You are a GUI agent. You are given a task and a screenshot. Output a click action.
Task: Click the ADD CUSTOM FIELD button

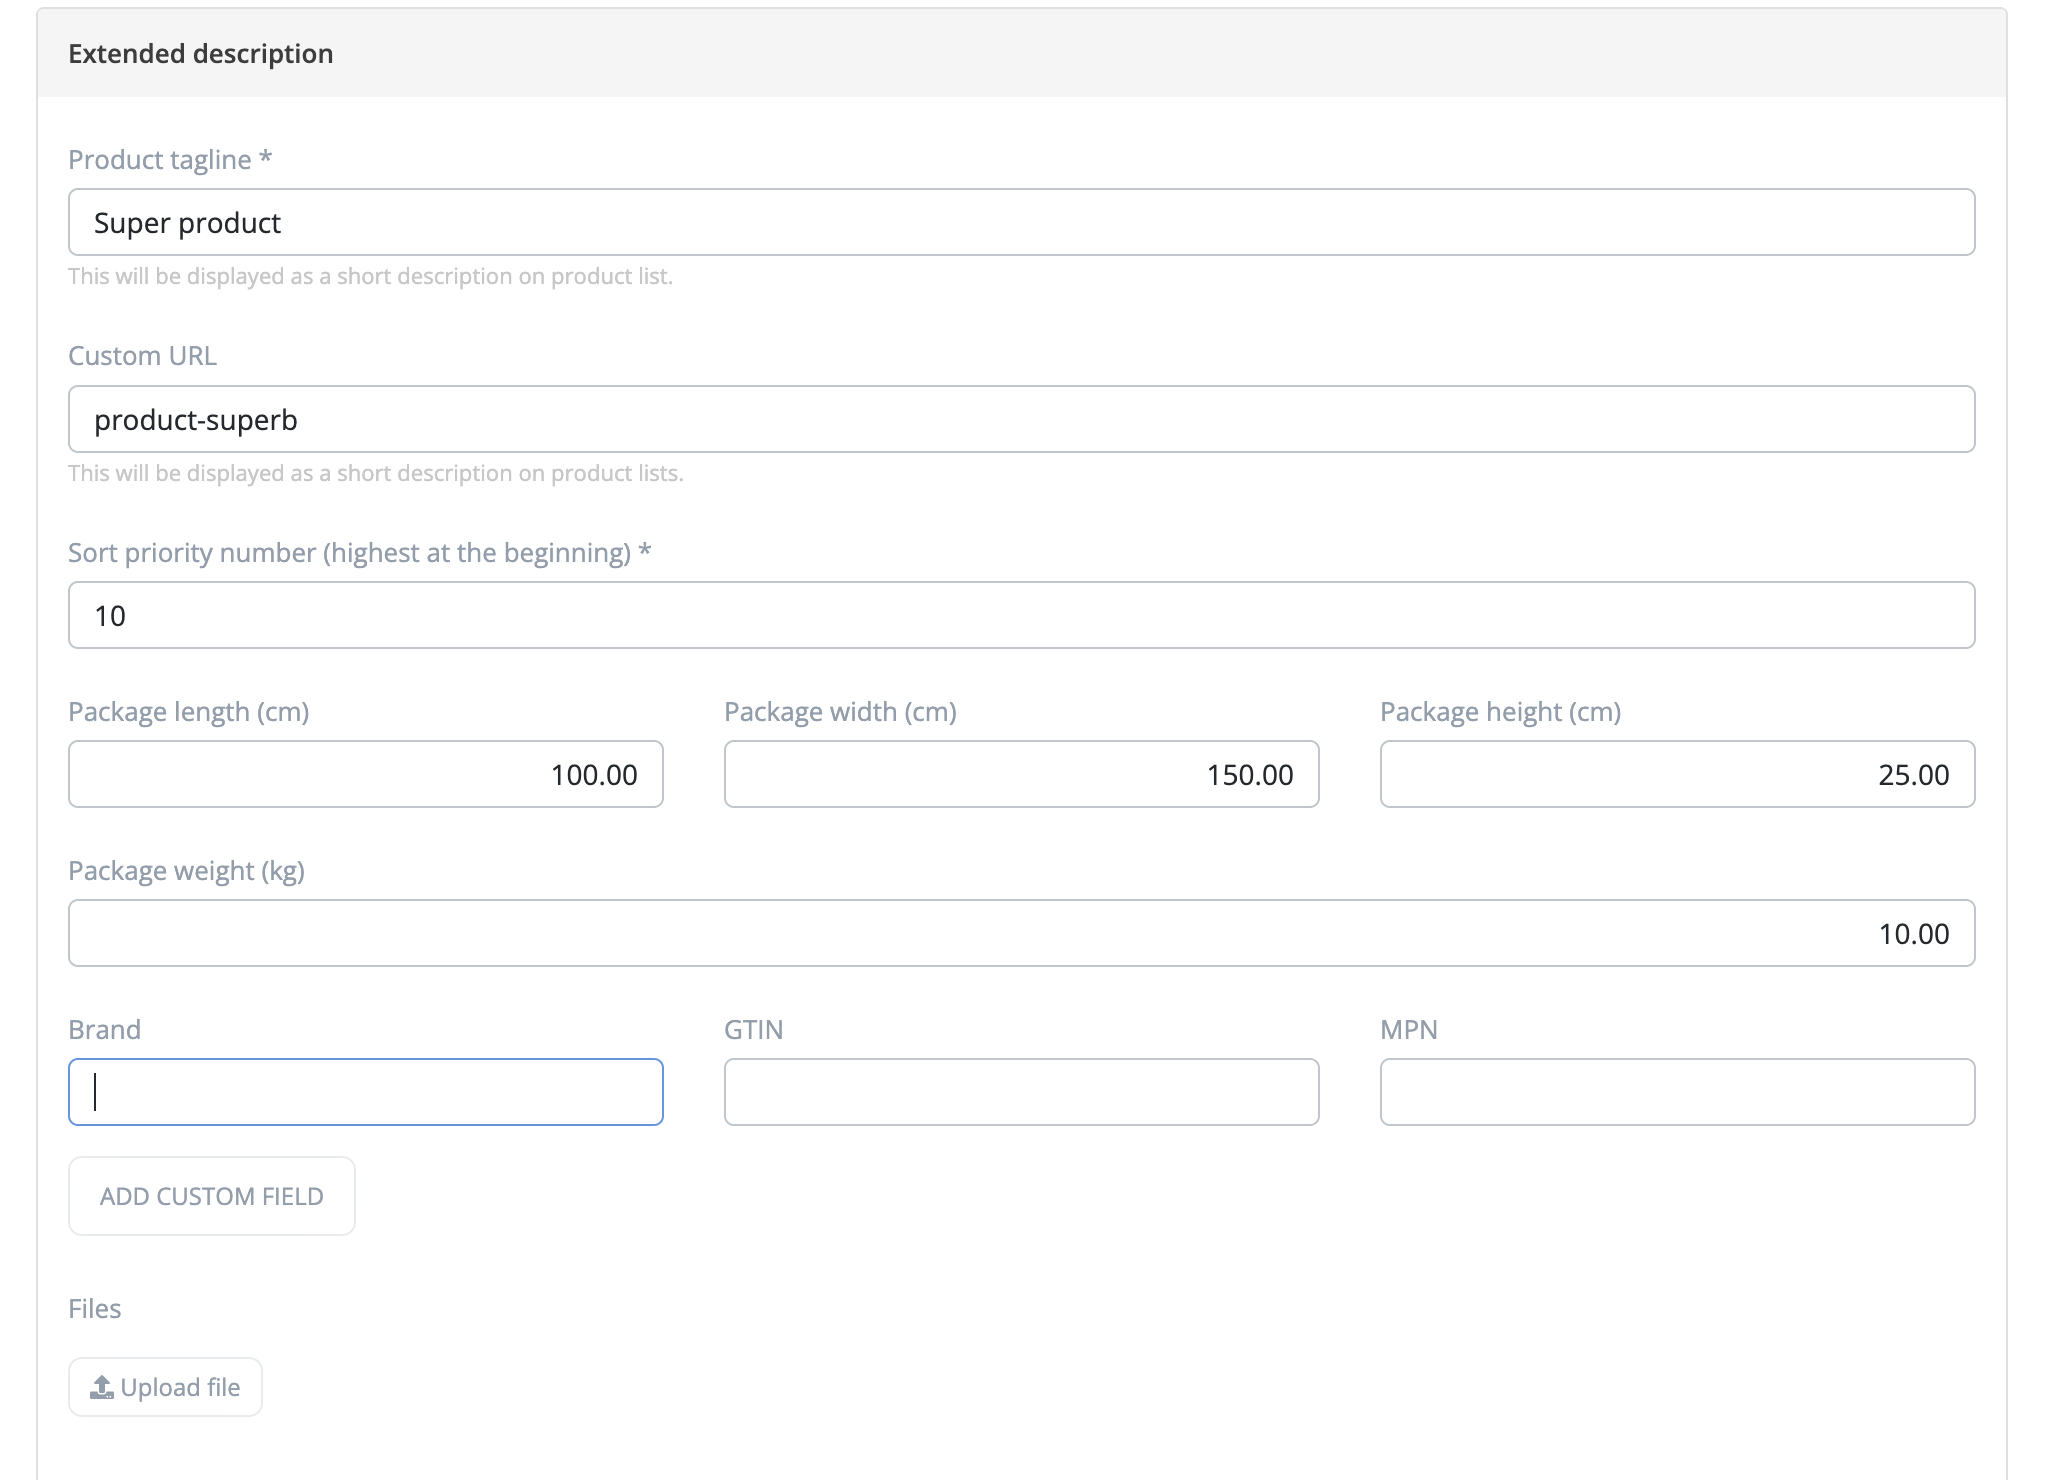coord(211,1196)
